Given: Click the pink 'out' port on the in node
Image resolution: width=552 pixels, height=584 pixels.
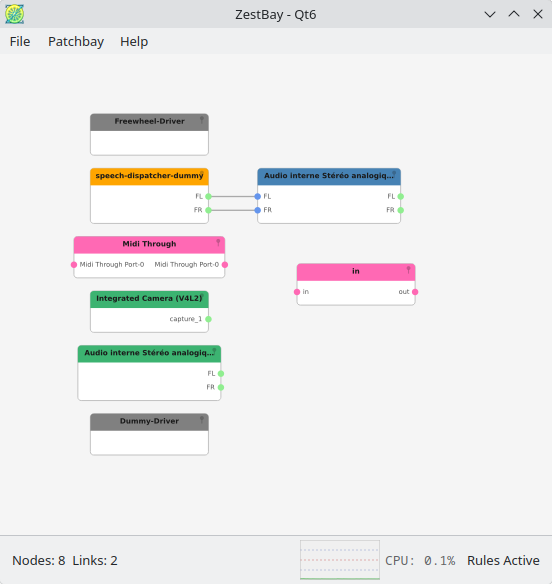Looking at the screenshot, I should click(415, 292).
